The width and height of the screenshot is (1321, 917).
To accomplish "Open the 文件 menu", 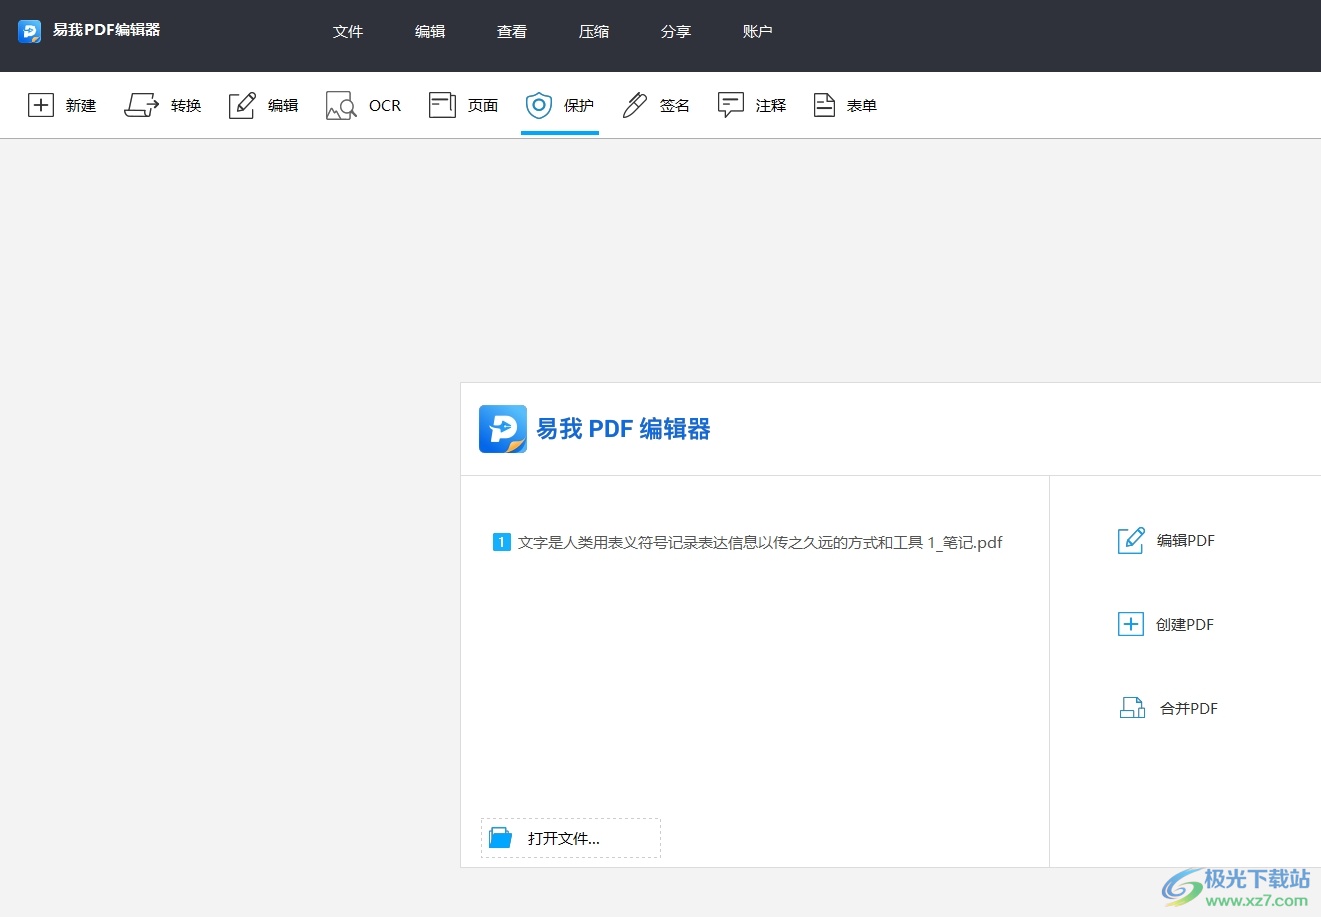I will (348, 32).
